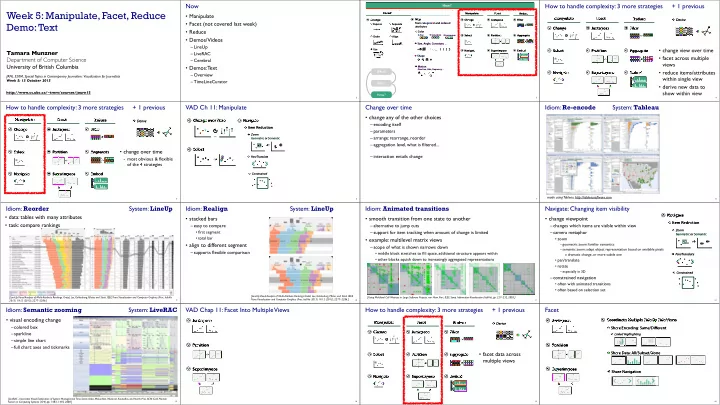The image size is (720, 405).
Task: Click the 'visual encoding change' bullet
Action: (x=34, y=320)
